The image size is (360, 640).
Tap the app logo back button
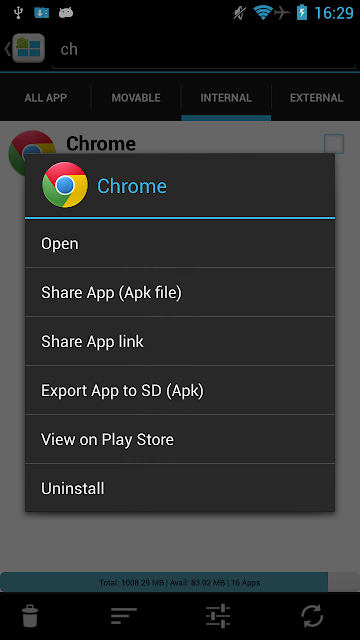point(24,48)
